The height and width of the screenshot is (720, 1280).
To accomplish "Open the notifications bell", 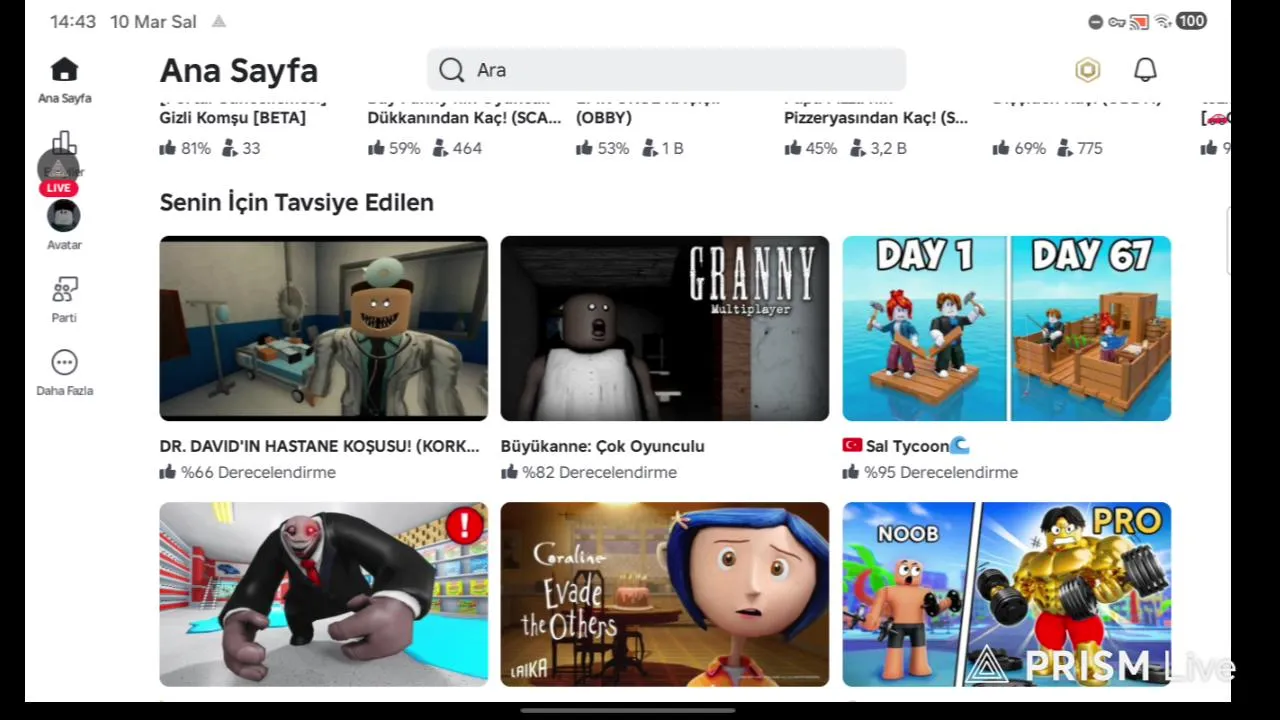I will point(1145,70).
